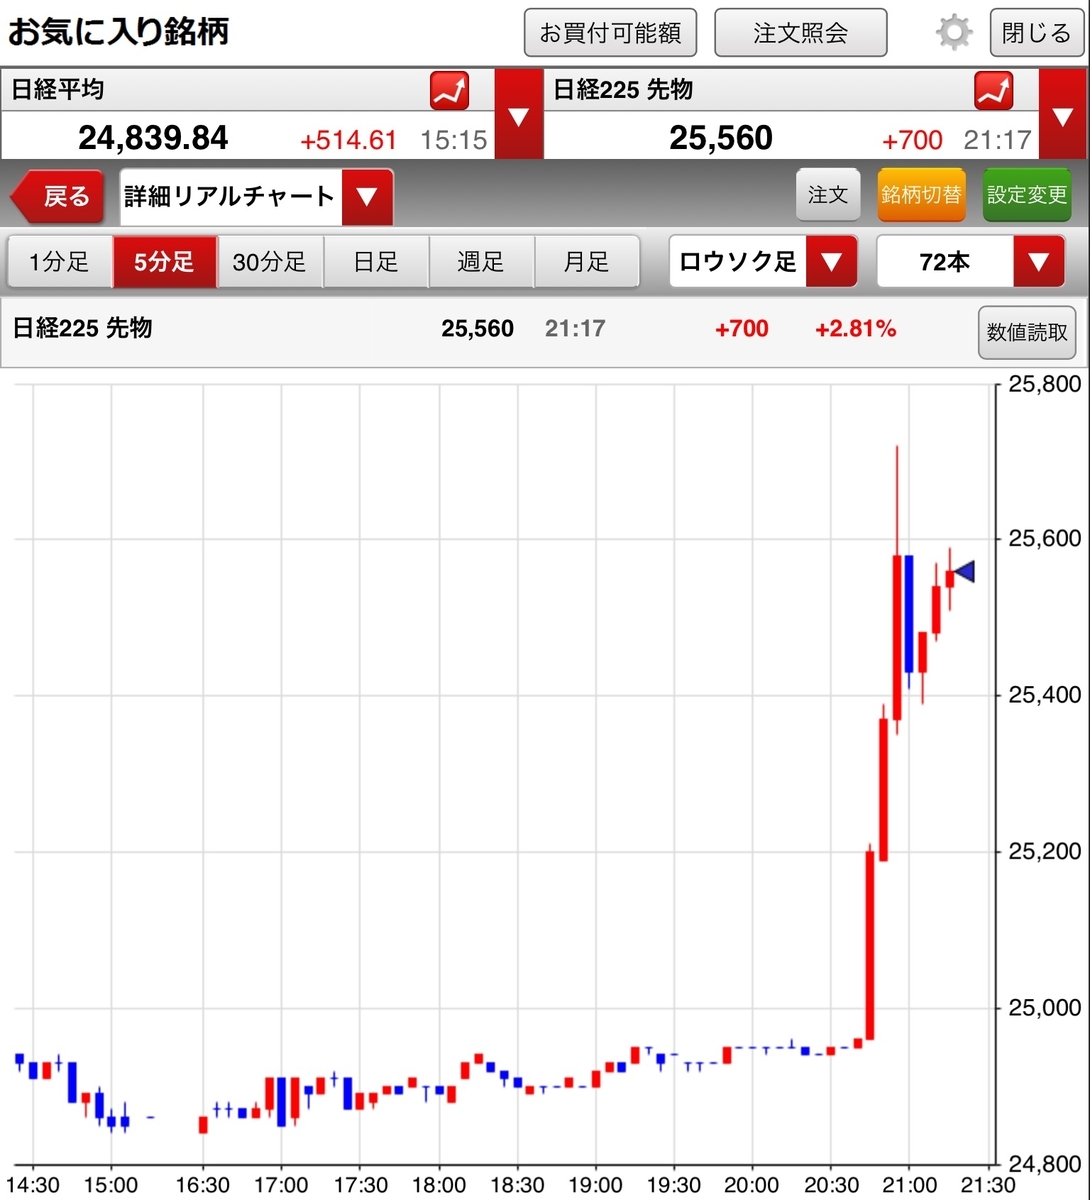The image size is (1090, 1200).
Task: Open chart icon for 日経225 先物
Action: click(x=993, y=91)
